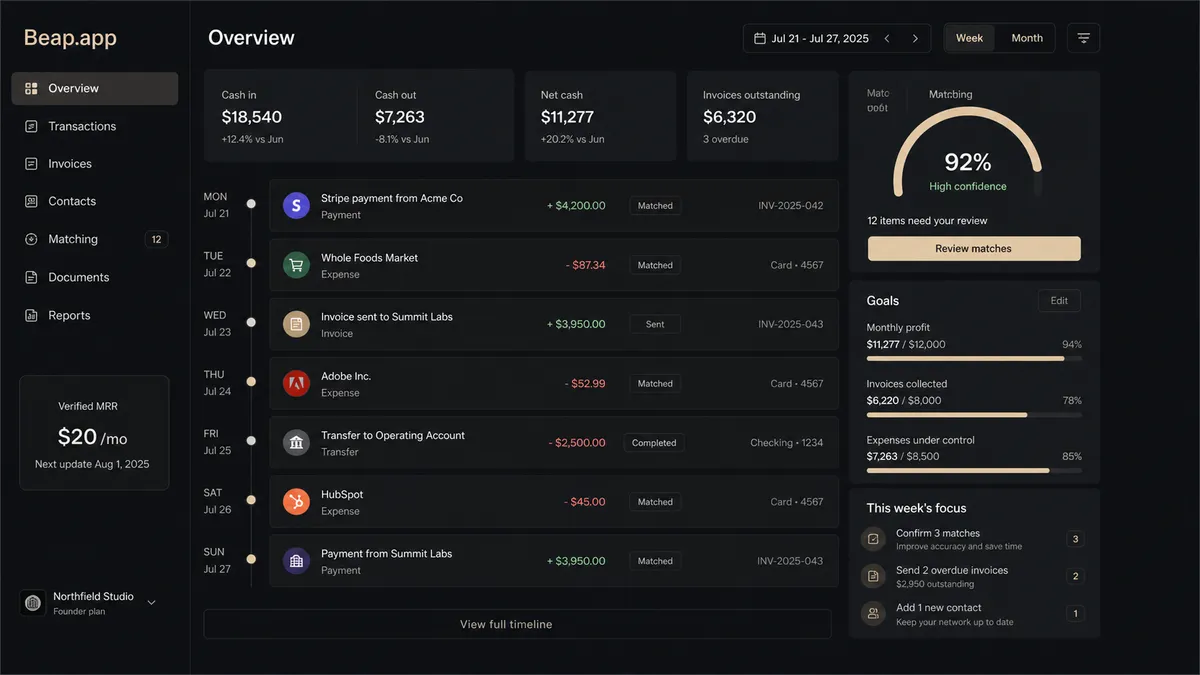Click the Matching badge showing 12
This screenshot has width=1200, height=675.
tap(156, 239)
